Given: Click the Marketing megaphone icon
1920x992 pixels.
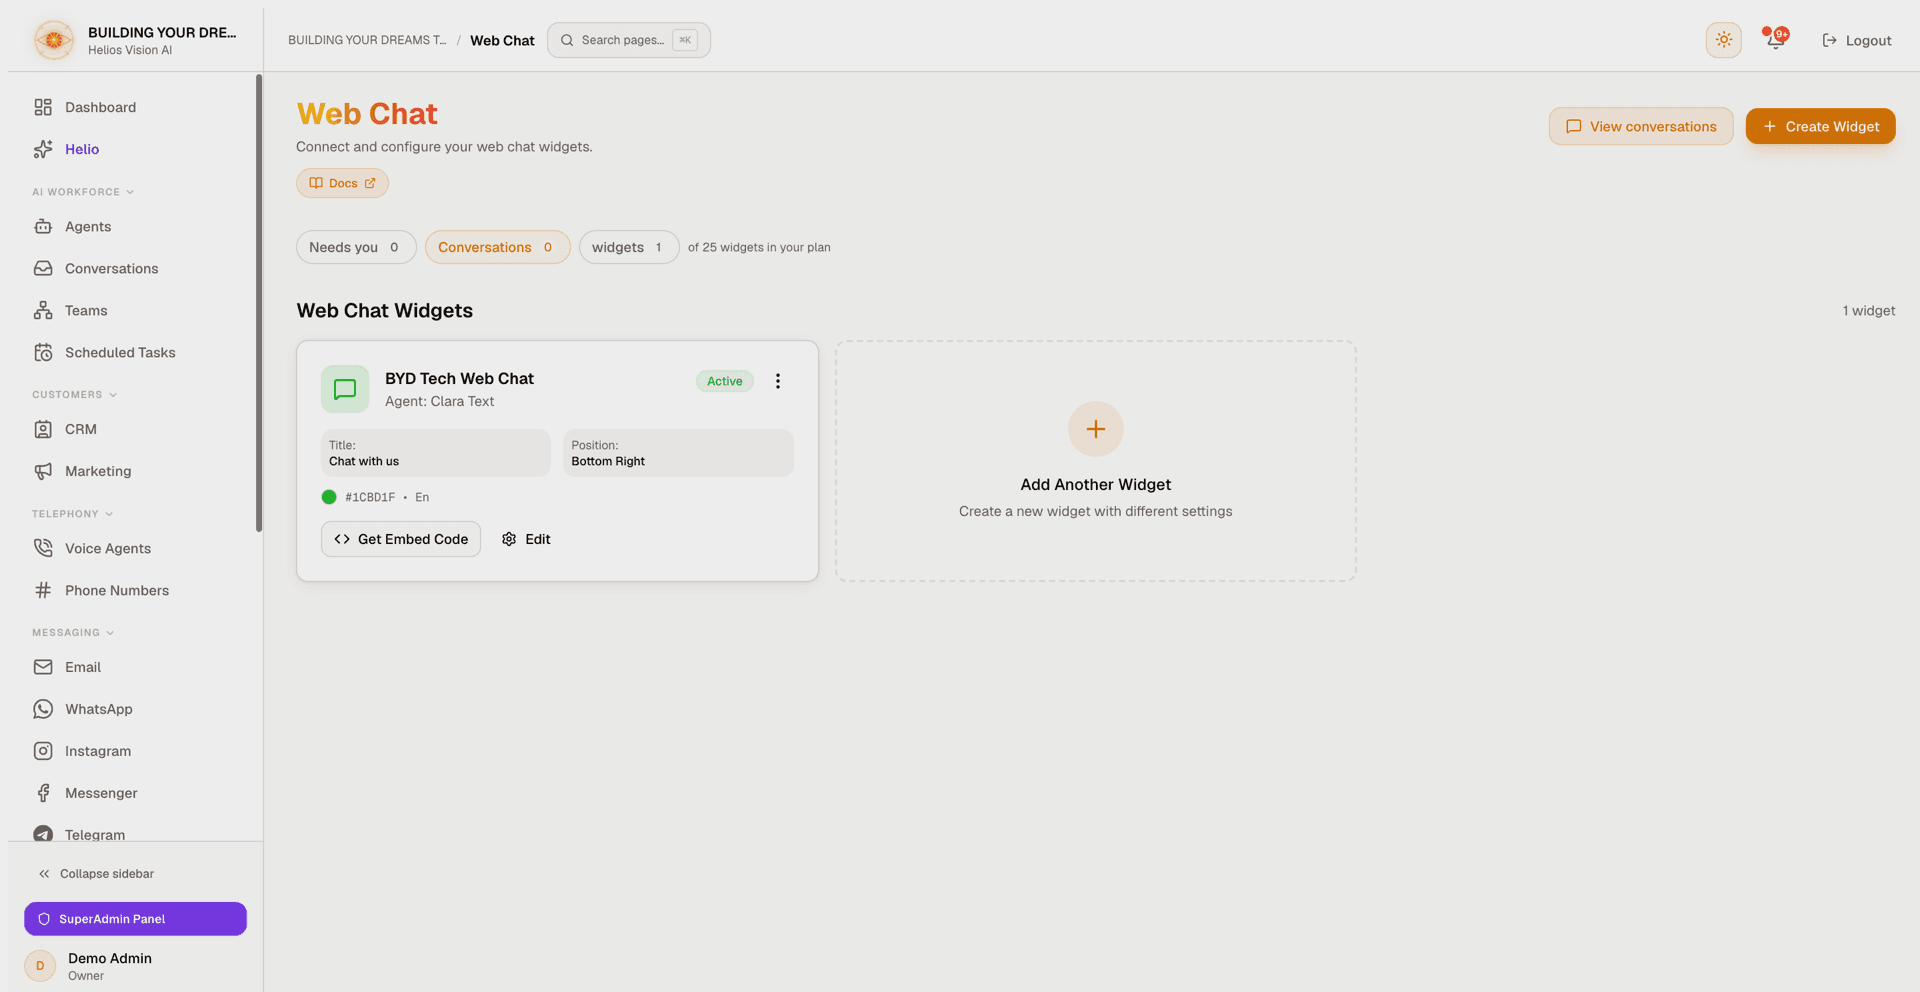Looking at the screenshot, I should [x=43, y=472].
